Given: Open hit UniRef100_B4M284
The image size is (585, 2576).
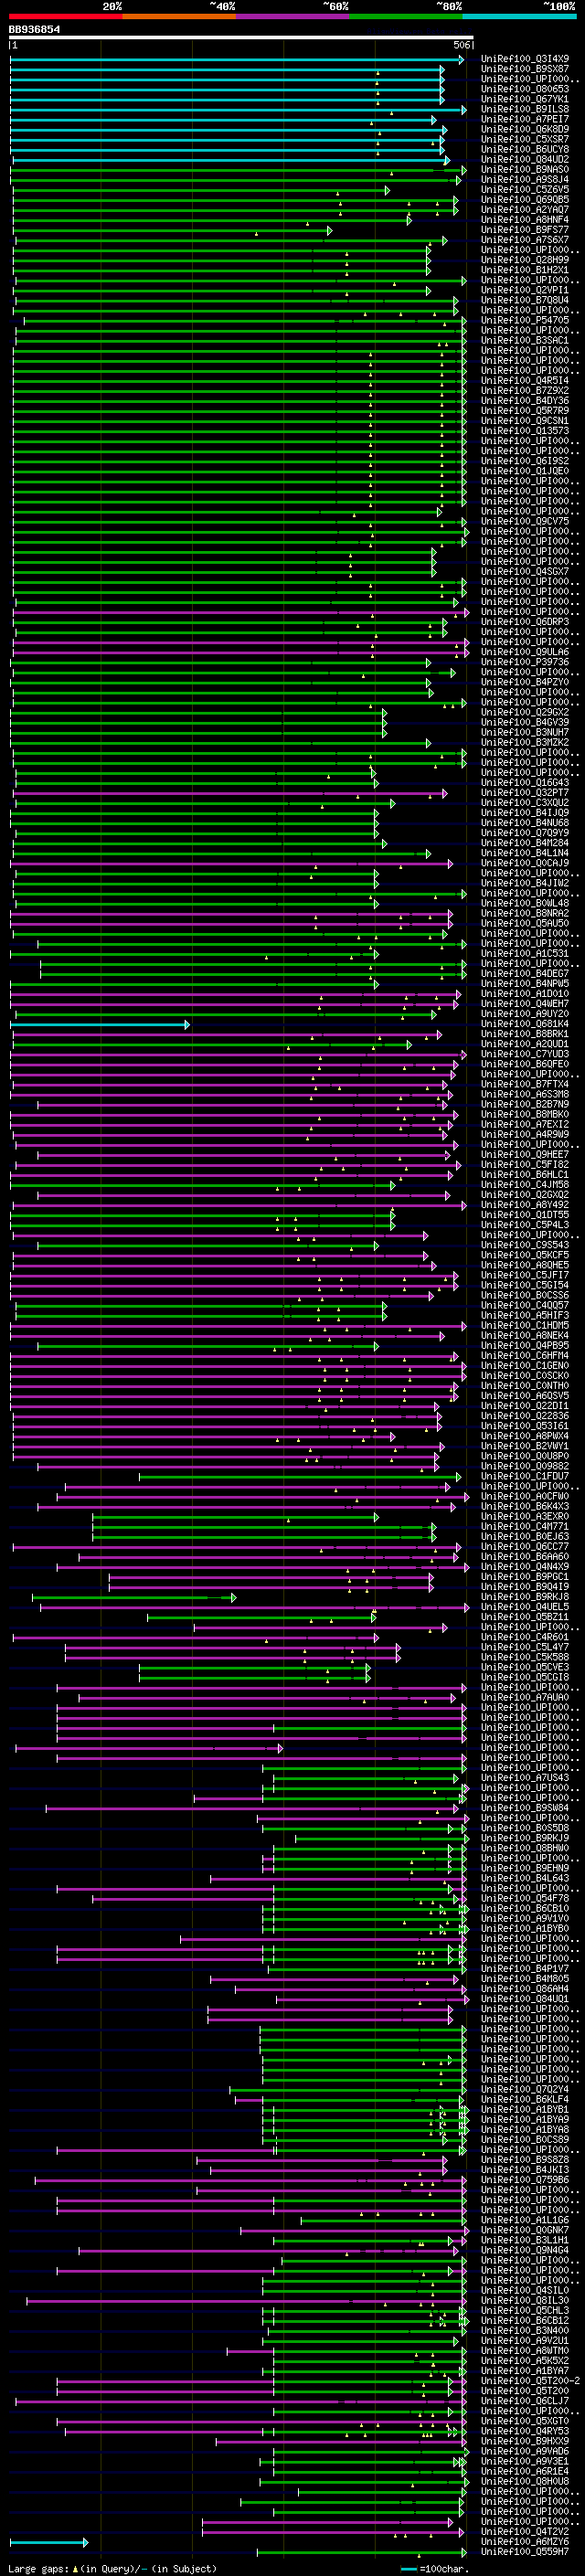Looking at the screenshot, I should pos(524,843).
